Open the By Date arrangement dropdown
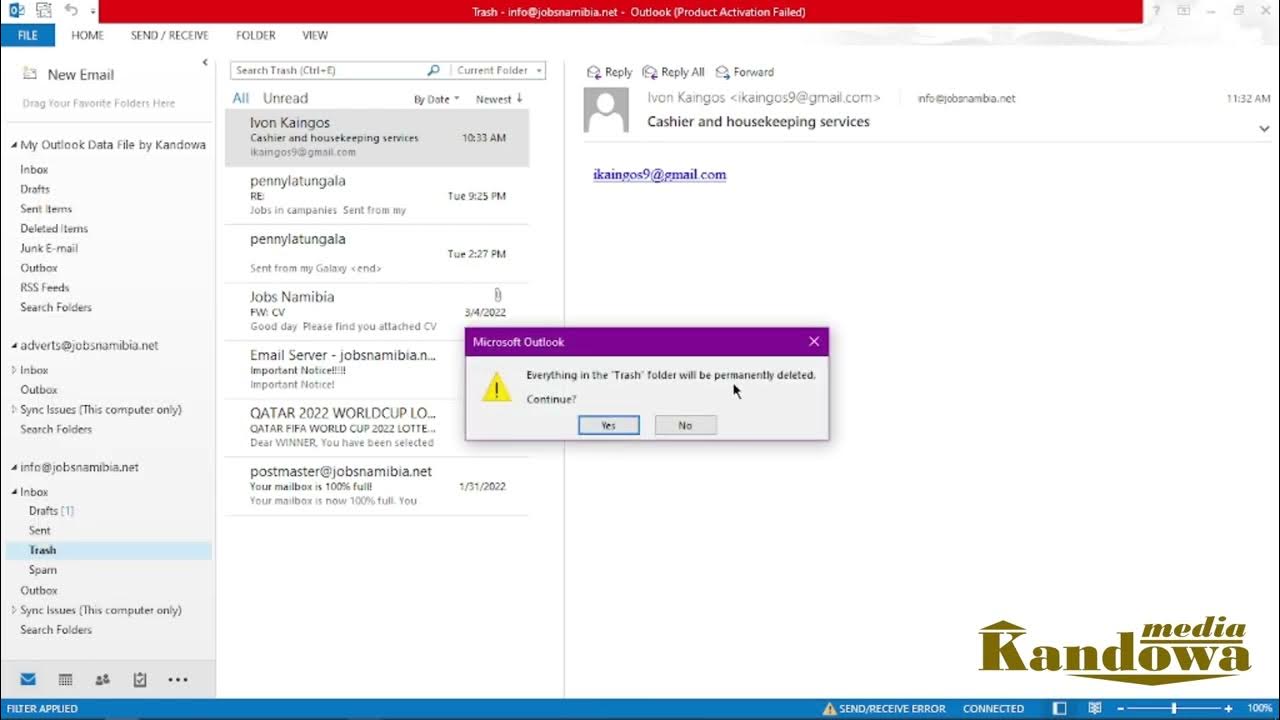 437,99
